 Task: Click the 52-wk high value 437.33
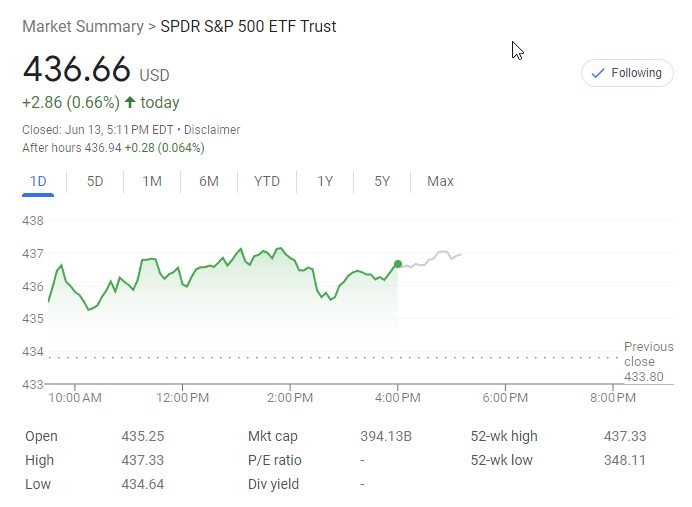tap(625, 436)
